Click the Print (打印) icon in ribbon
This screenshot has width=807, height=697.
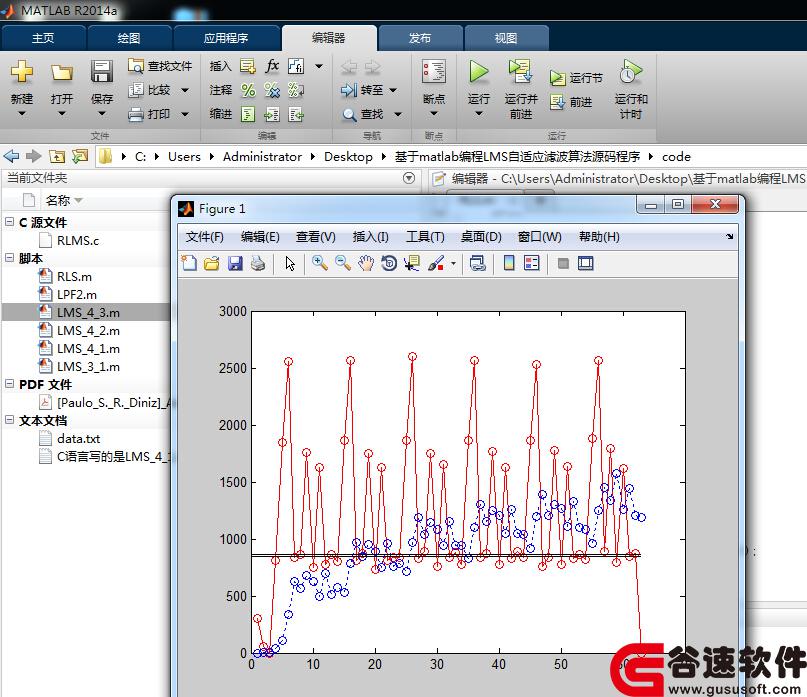pyautogui.click(x=135, y=114)
